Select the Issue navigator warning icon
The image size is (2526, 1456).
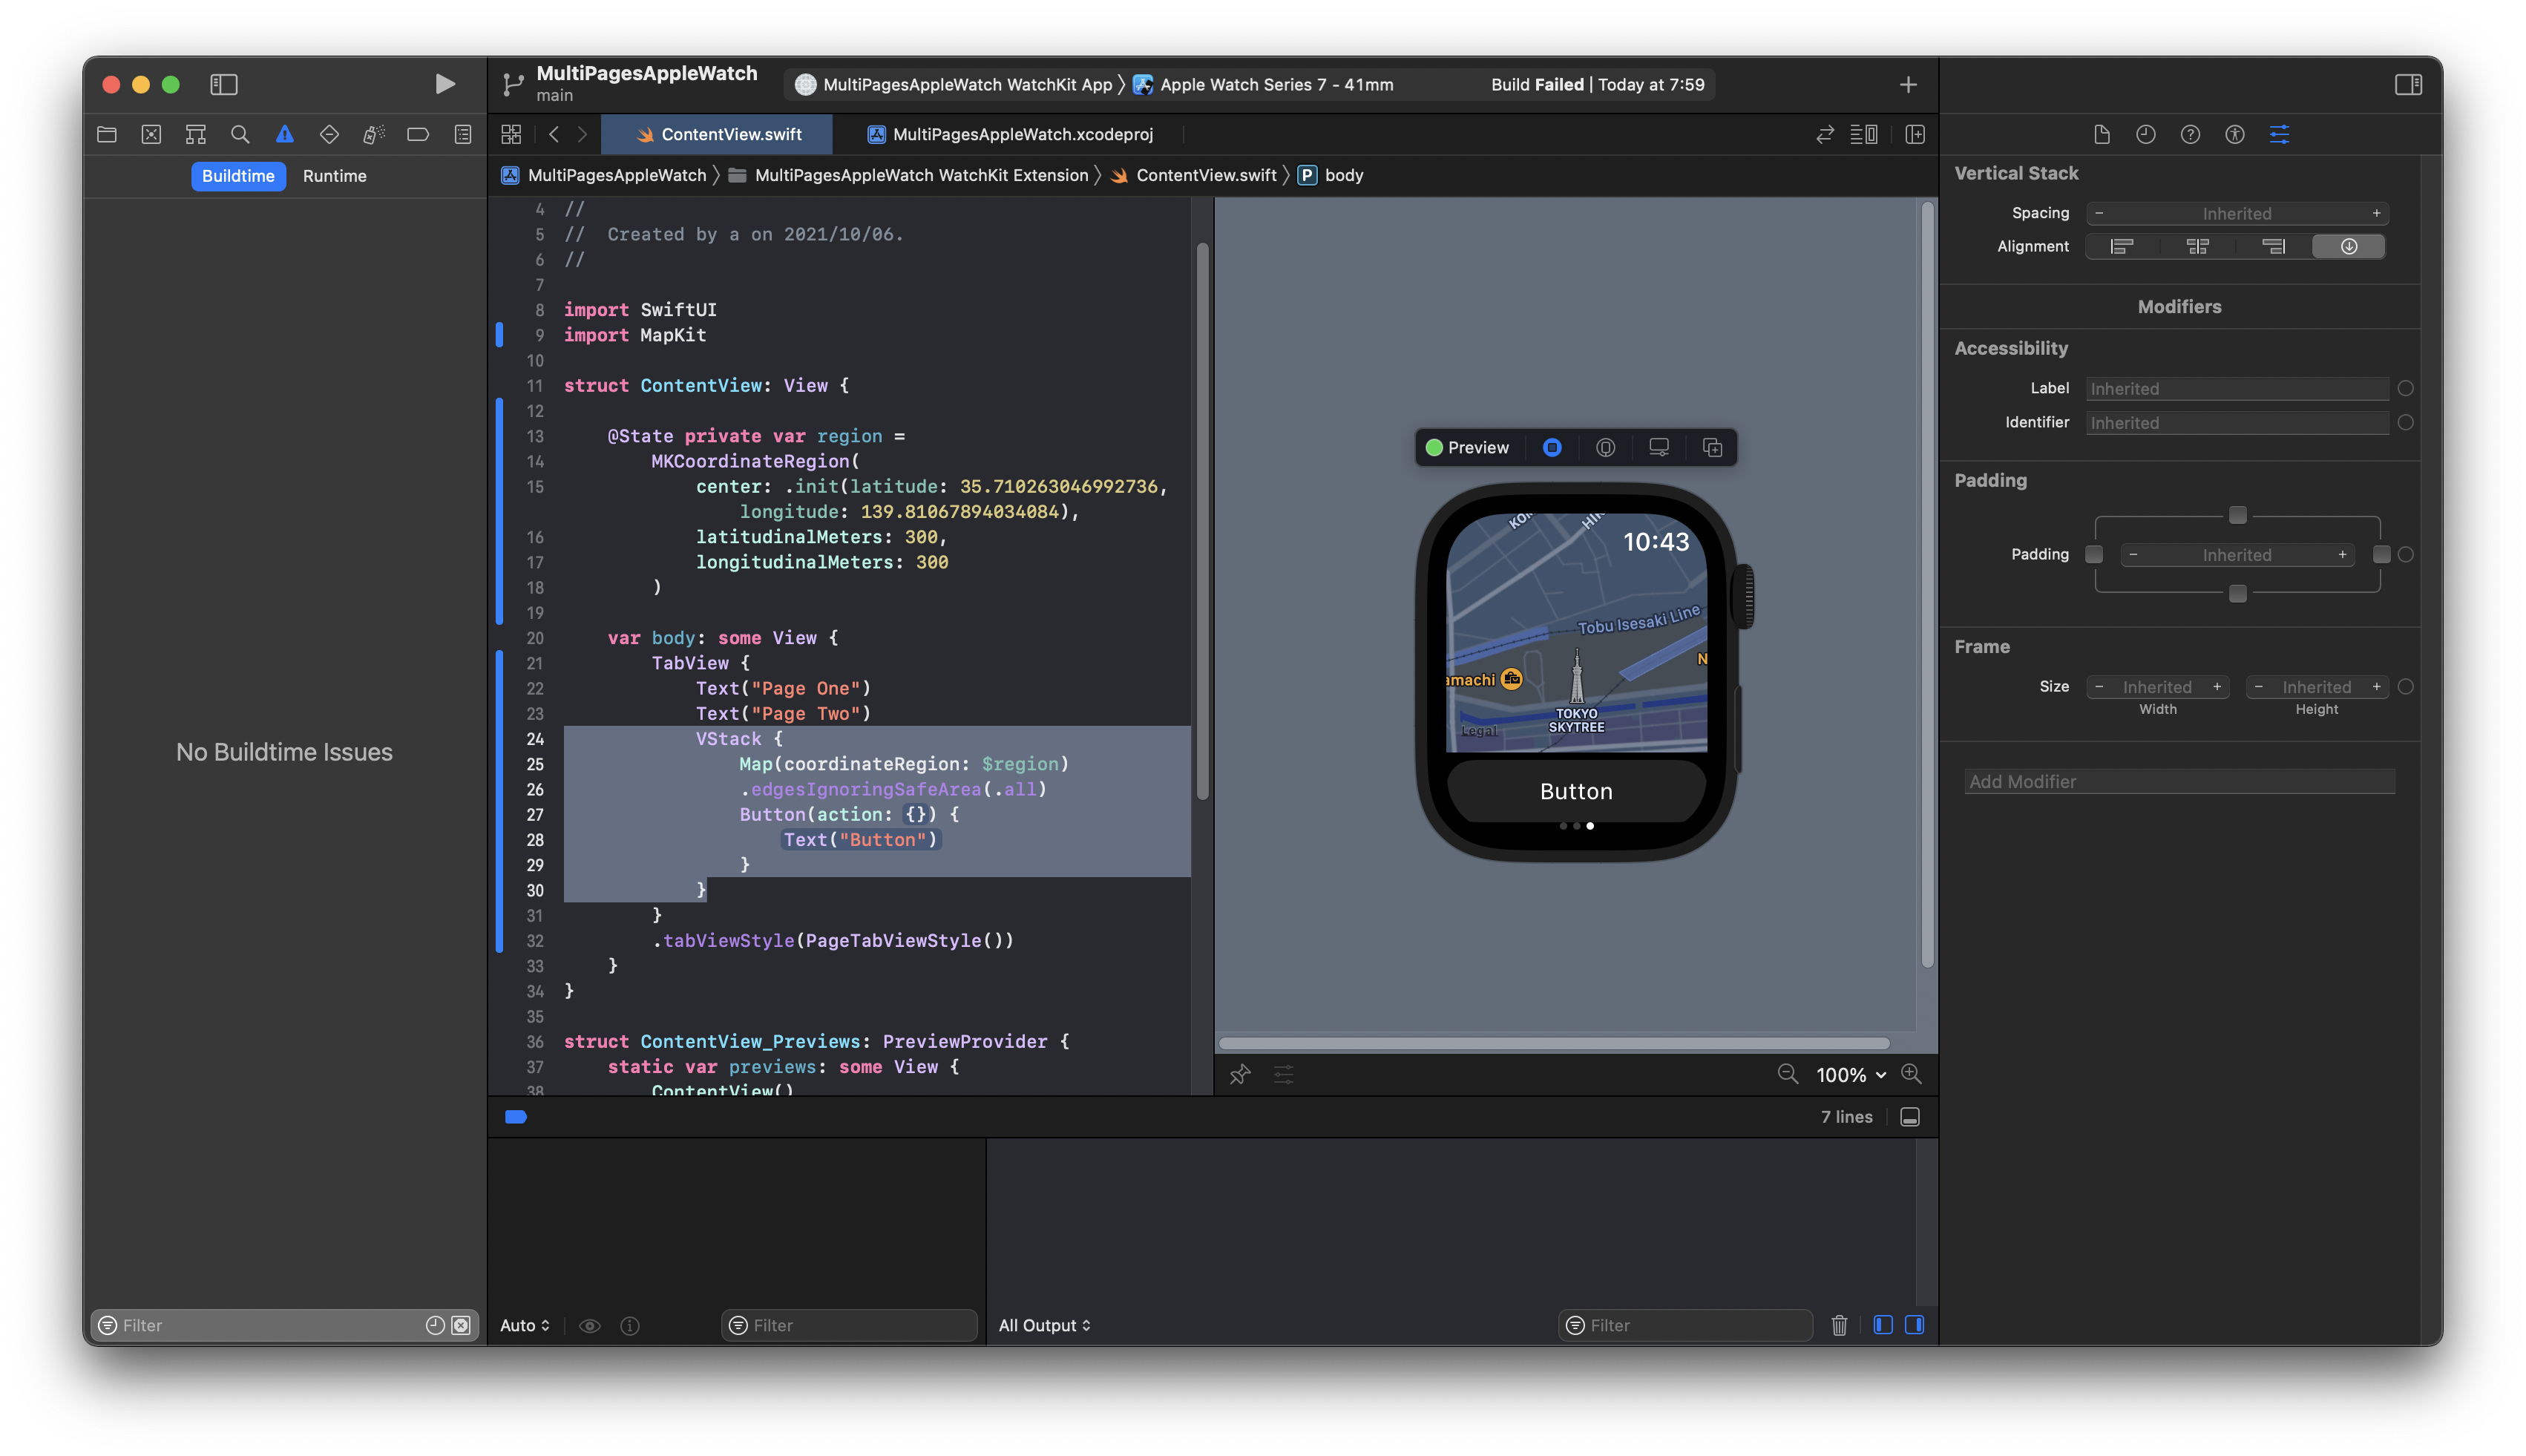pos(285,134)
